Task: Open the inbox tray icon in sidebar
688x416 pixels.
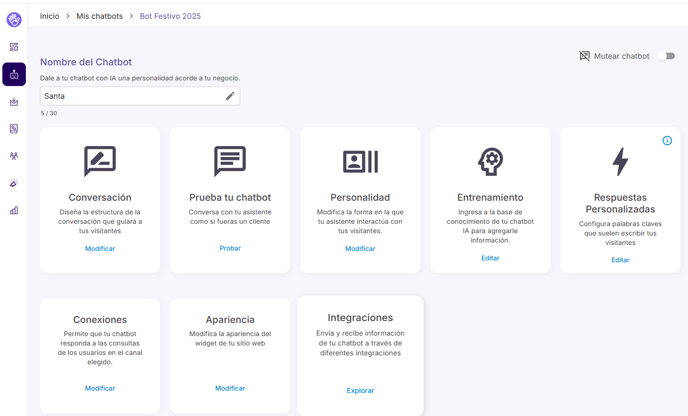Action: (14, 102)
